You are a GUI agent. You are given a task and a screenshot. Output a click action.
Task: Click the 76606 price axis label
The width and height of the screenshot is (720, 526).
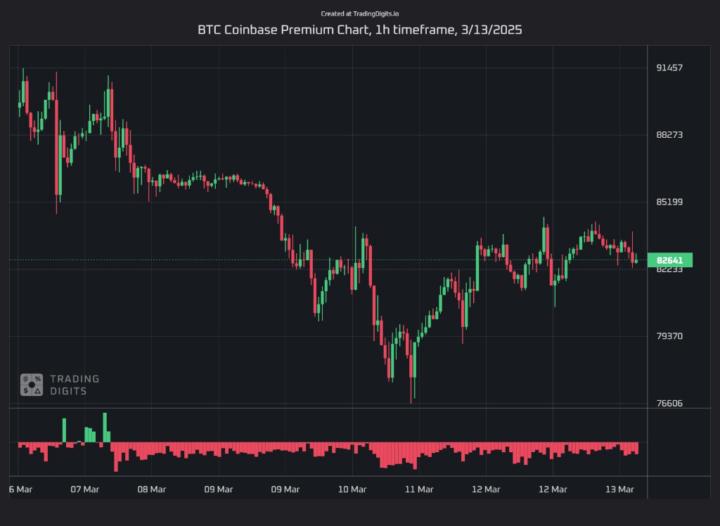coord(669,404)
